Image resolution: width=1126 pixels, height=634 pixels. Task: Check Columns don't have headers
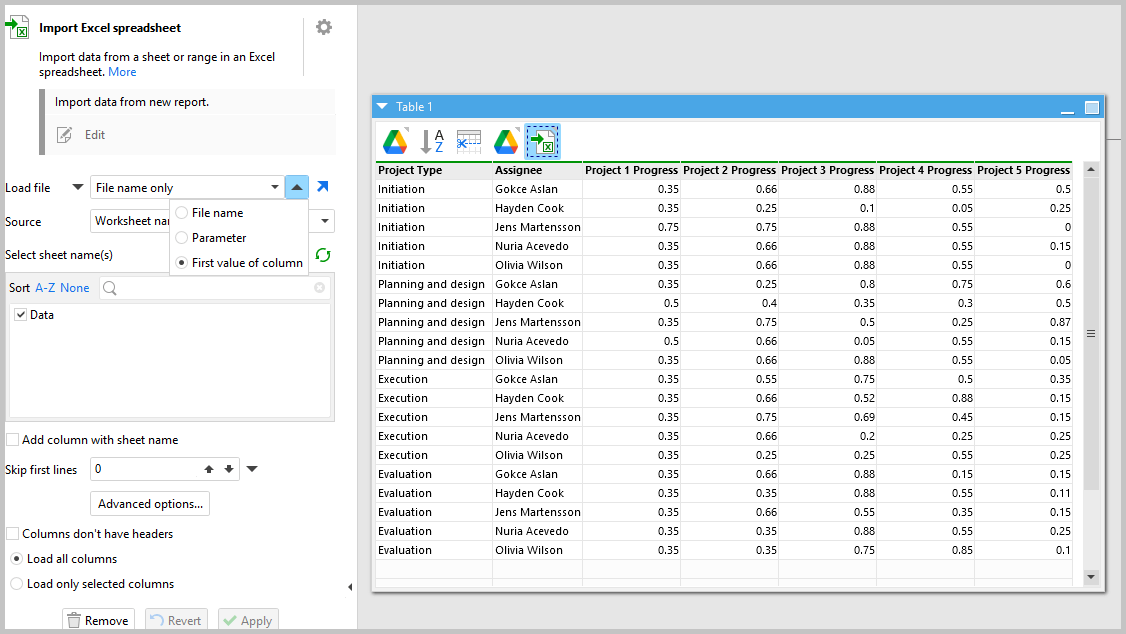[13, 533]
